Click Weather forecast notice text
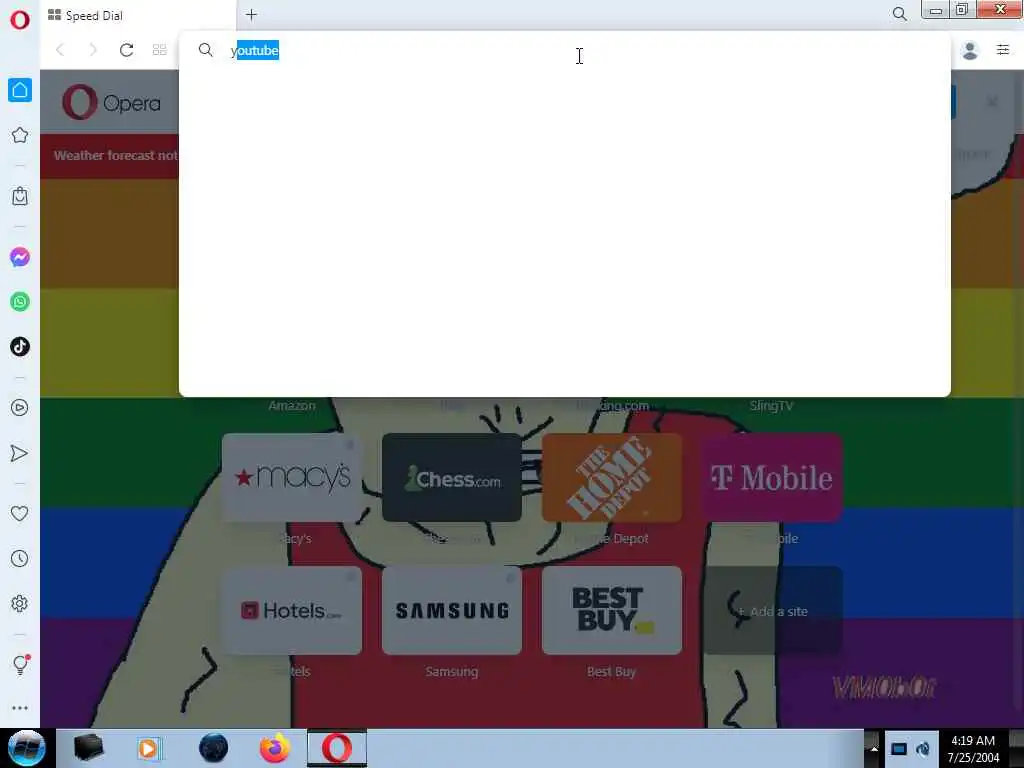The height and width of the screenshot is (768, 1024). click(116, 155)
